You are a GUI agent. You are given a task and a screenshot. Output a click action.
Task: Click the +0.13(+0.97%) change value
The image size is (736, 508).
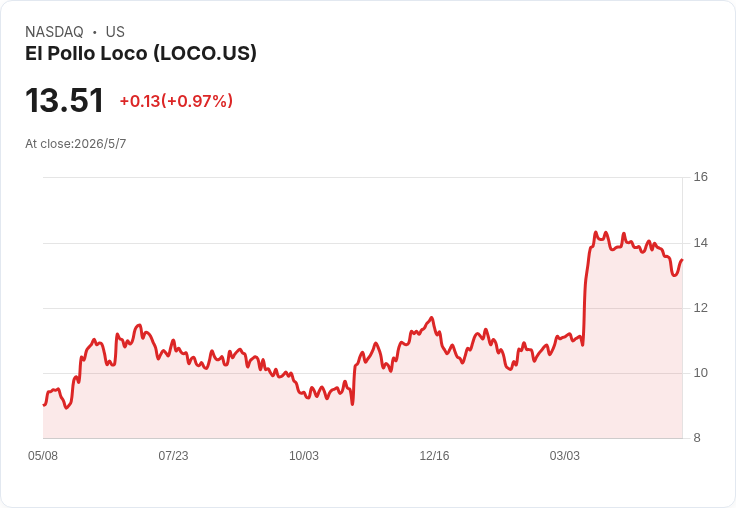coord(176,101)
